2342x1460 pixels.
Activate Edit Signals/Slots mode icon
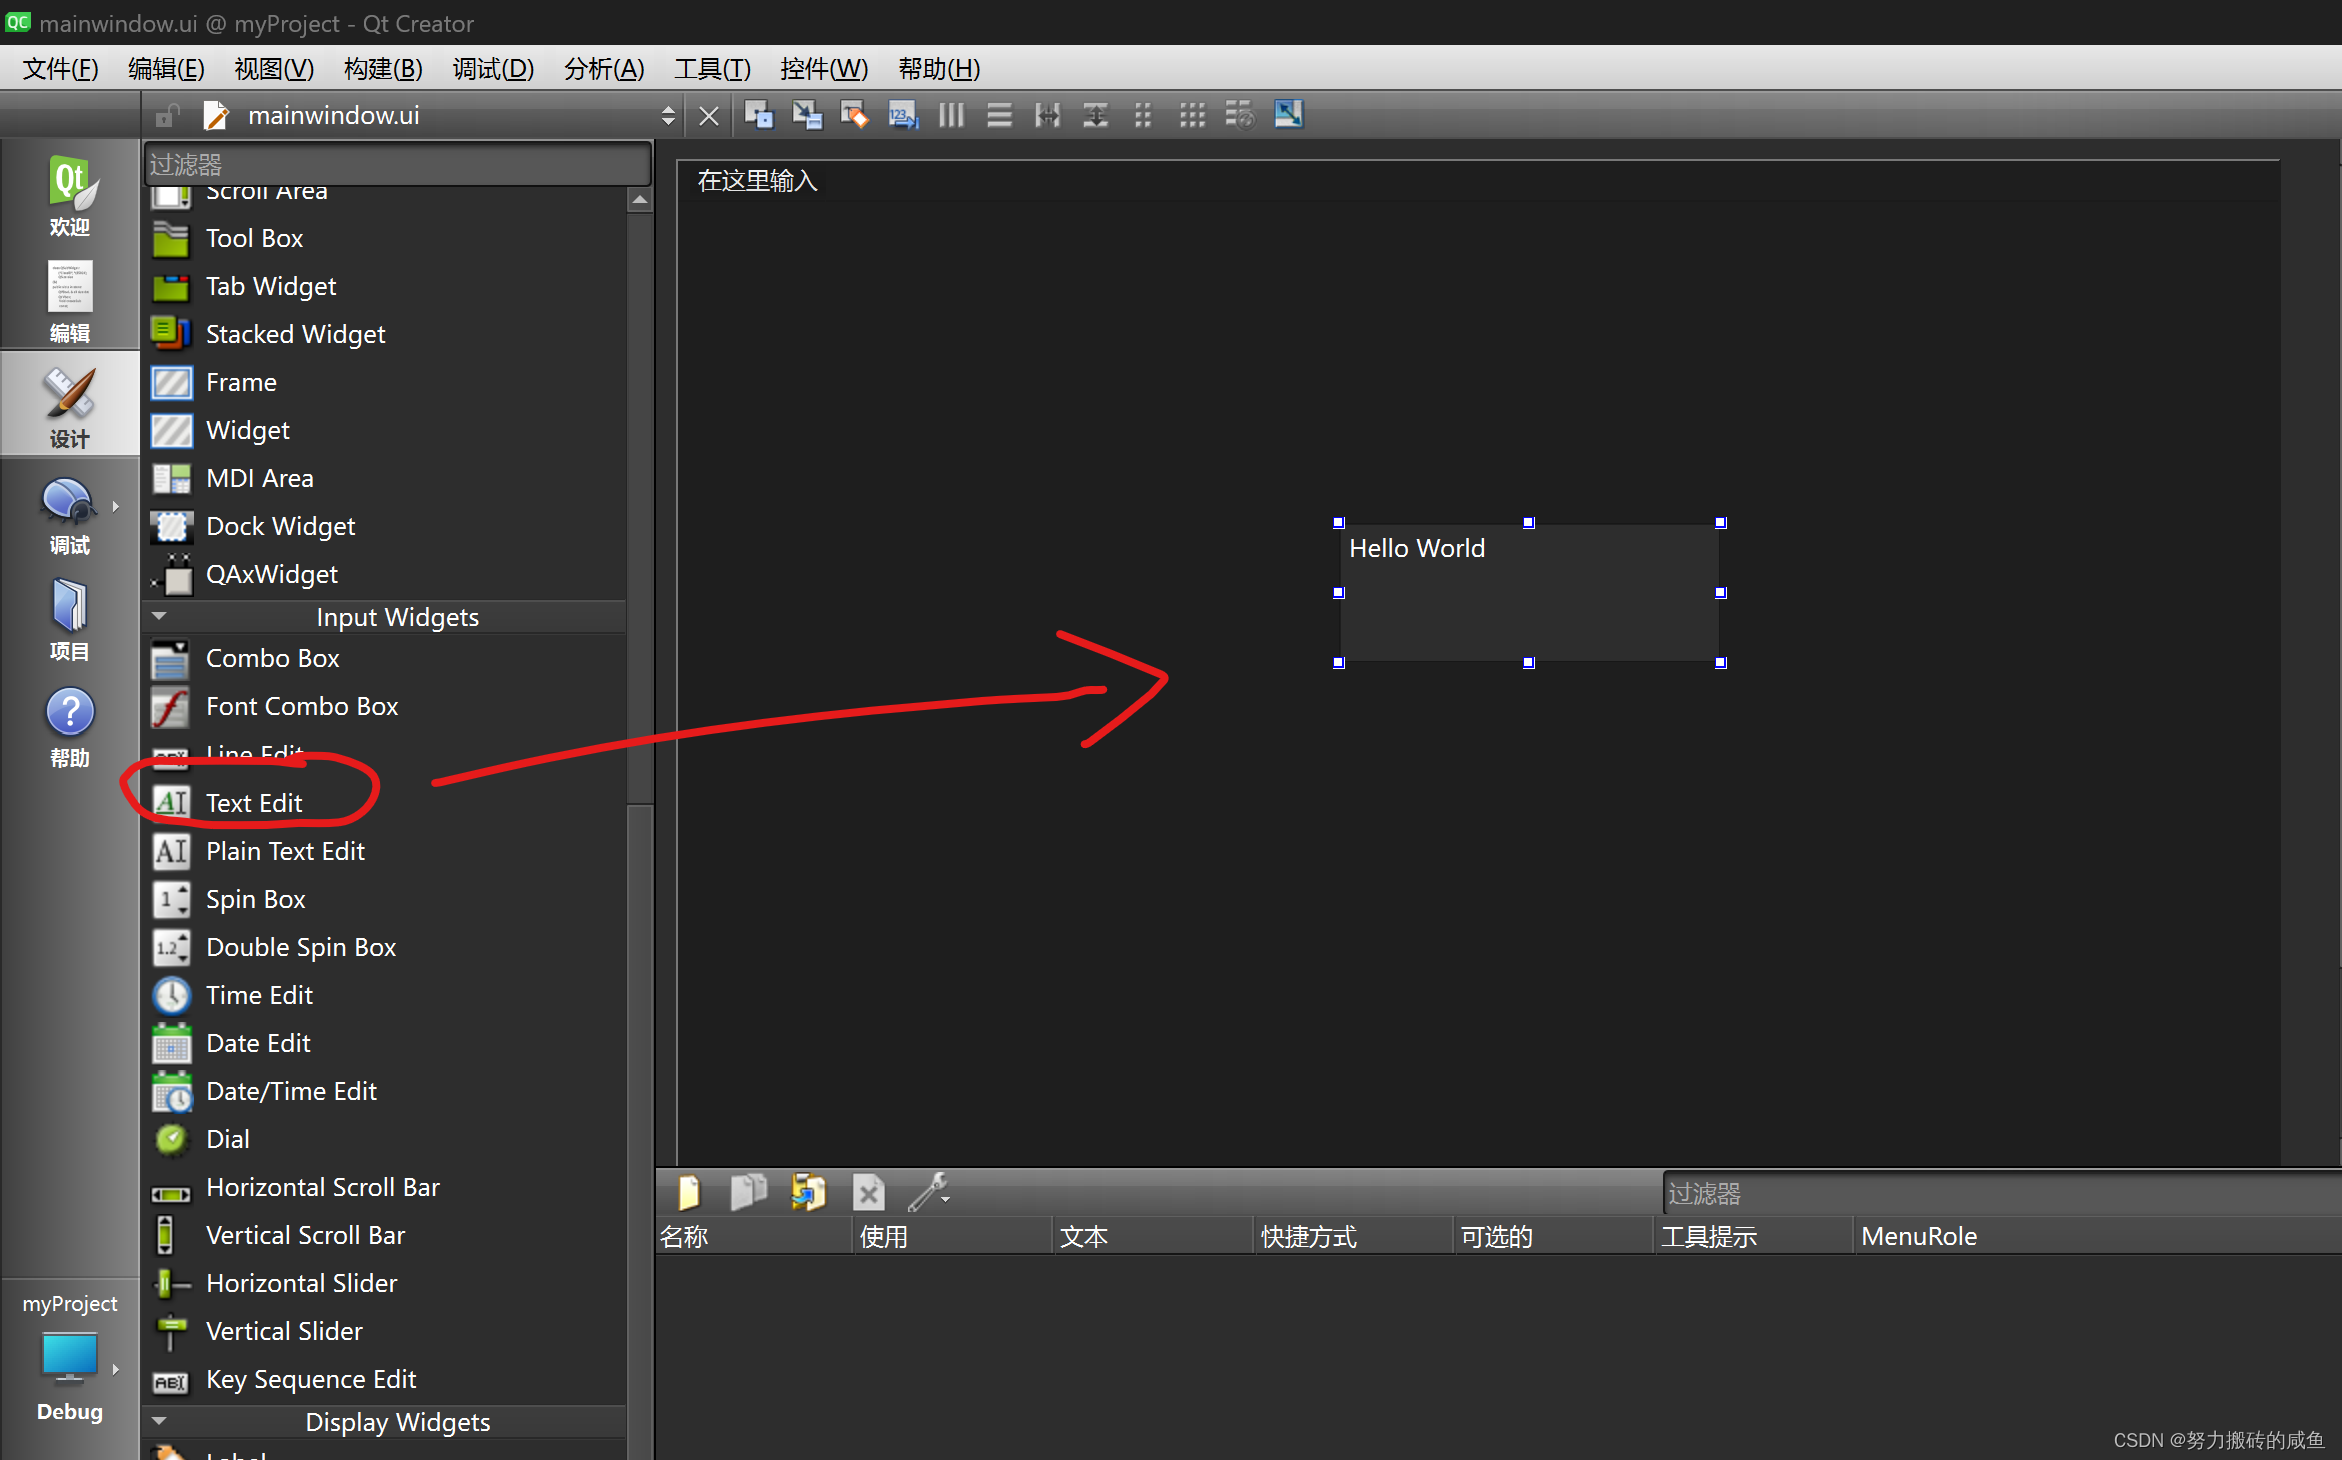[x=806, y=115]
